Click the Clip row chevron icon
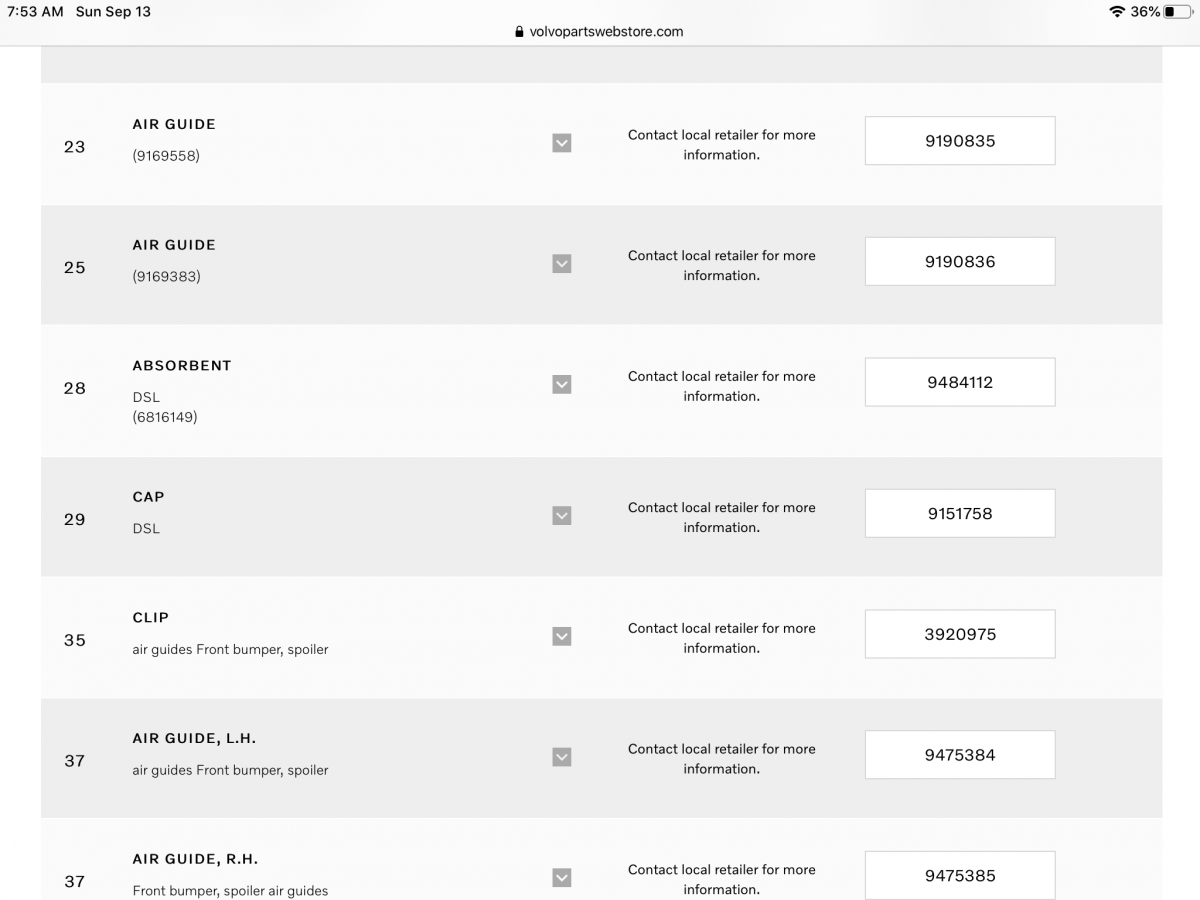Image resolution: width=1200 pixels, height=900 pixels. pyautogui.click(x=562, y=637)
